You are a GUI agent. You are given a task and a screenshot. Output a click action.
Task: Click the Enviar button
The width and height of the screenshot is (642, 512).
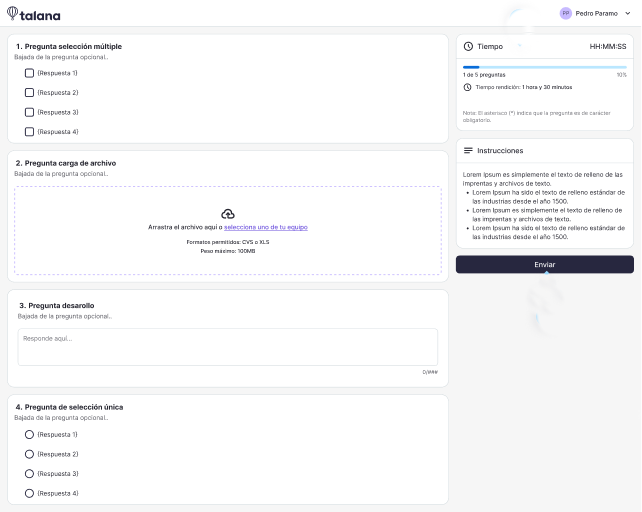point(545,265)
